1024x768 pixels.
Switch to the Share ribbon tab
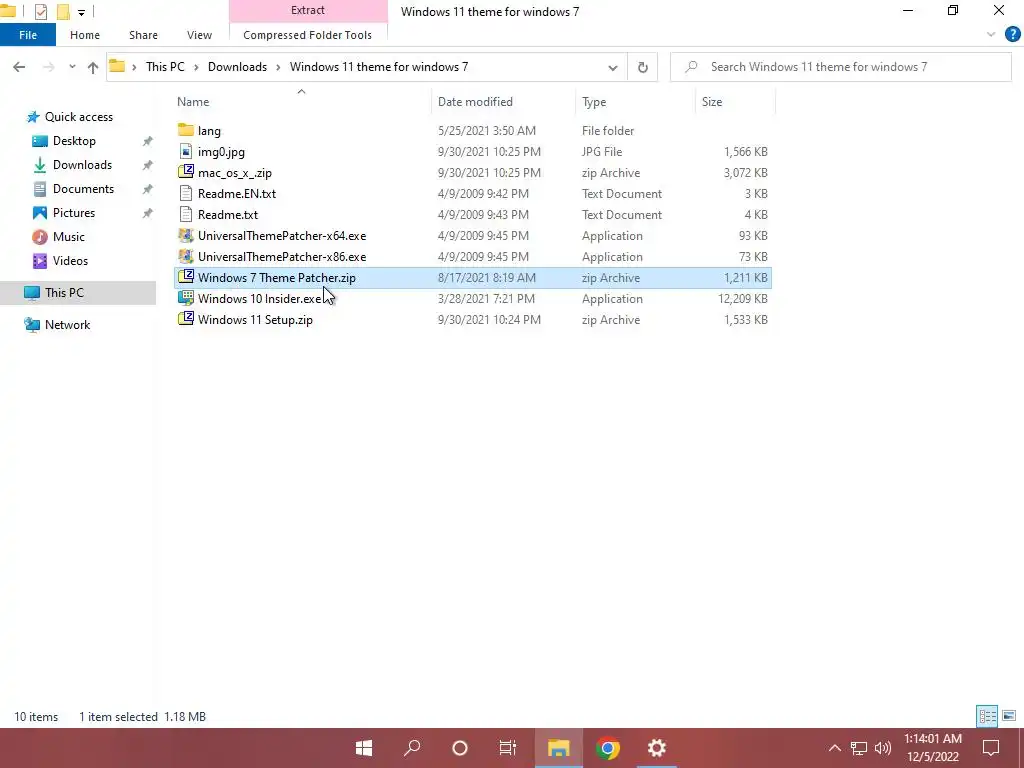tap(143, 35)
